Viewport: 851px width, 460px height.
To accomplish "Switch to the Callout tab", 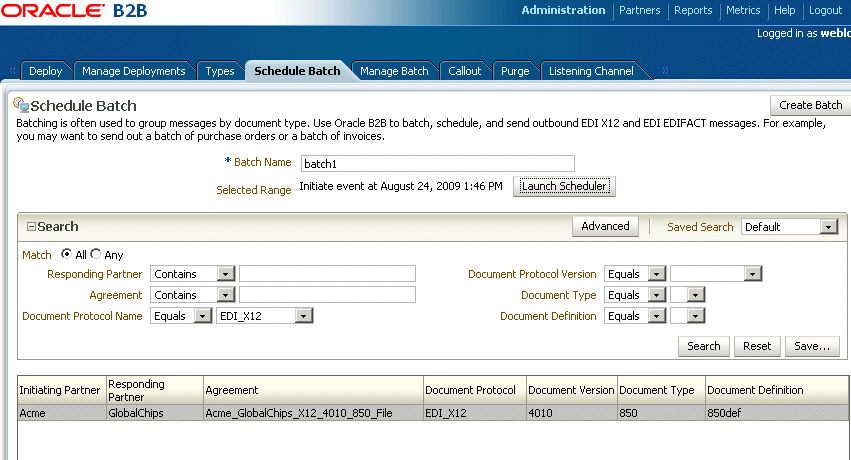I will click(x=465, y=71).
